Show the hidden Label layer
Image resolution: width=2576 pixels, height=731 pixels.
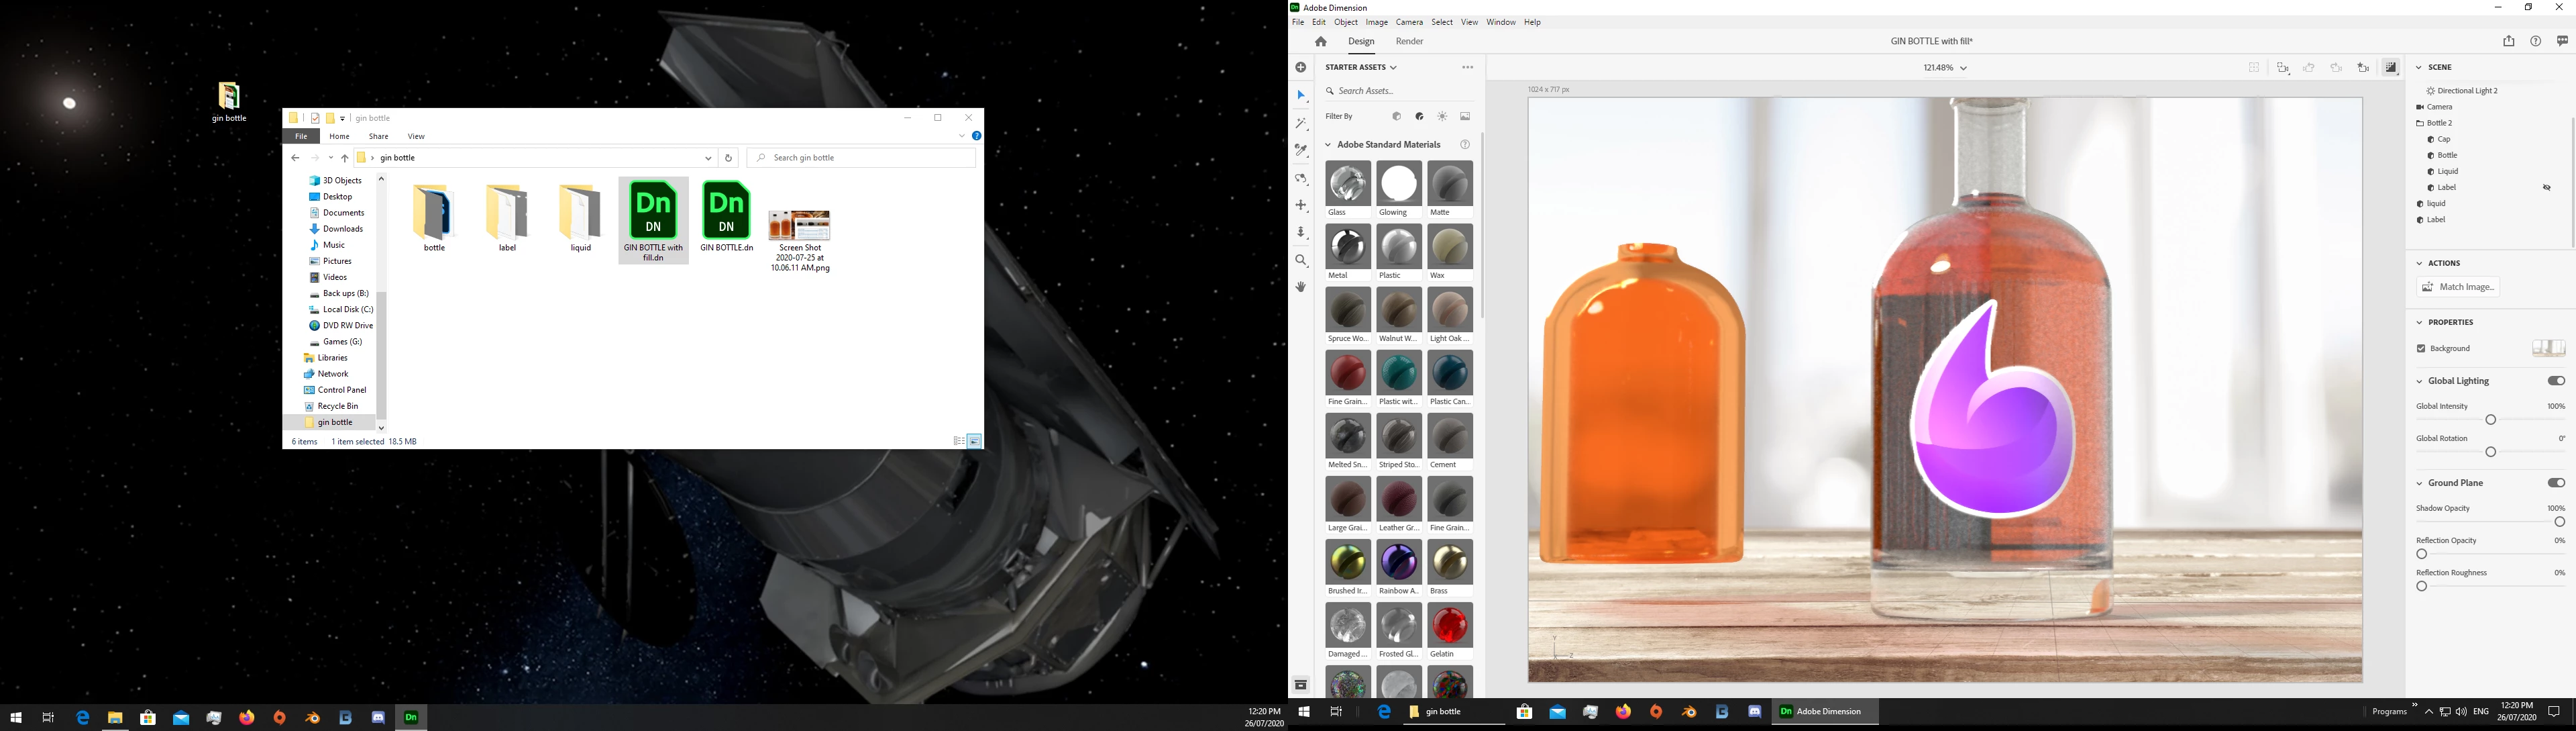[2547, 188]
